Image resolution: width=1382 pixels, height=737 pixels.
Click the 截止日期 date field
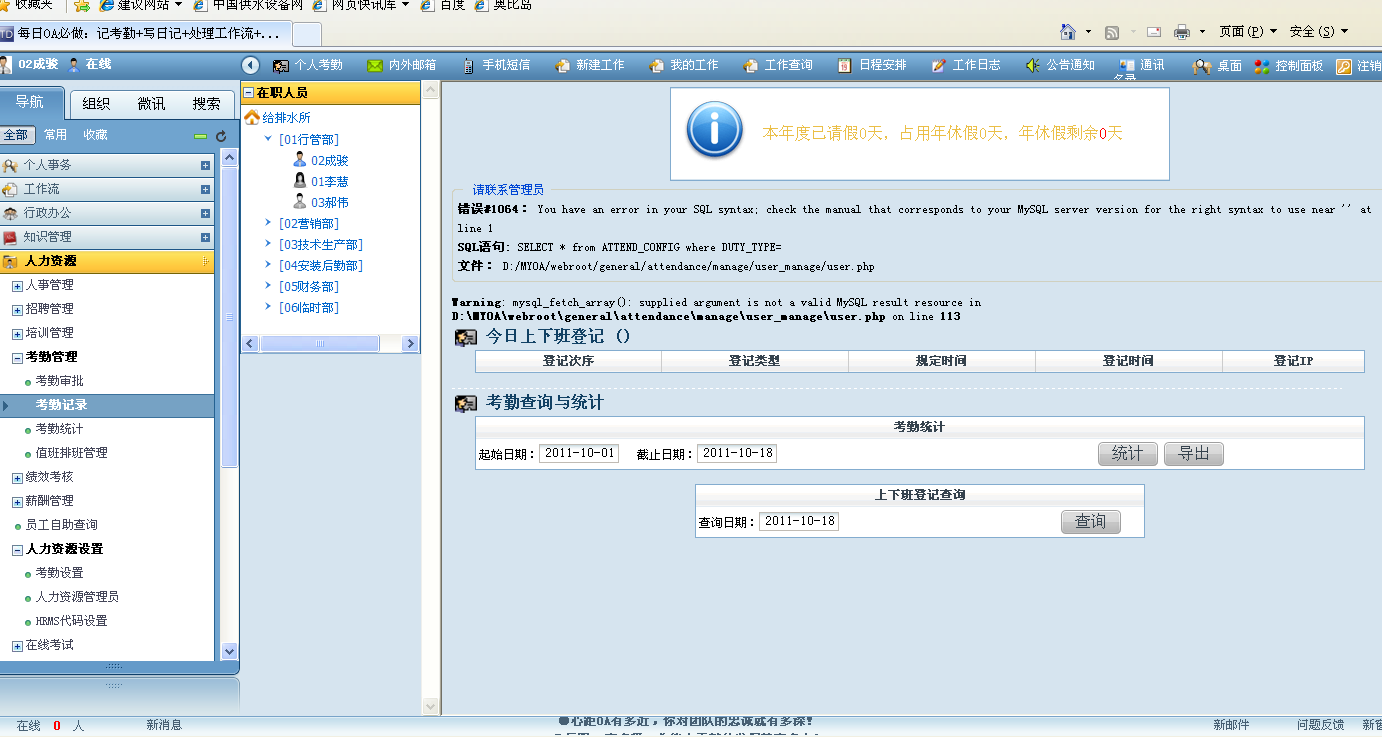(737, 453)
